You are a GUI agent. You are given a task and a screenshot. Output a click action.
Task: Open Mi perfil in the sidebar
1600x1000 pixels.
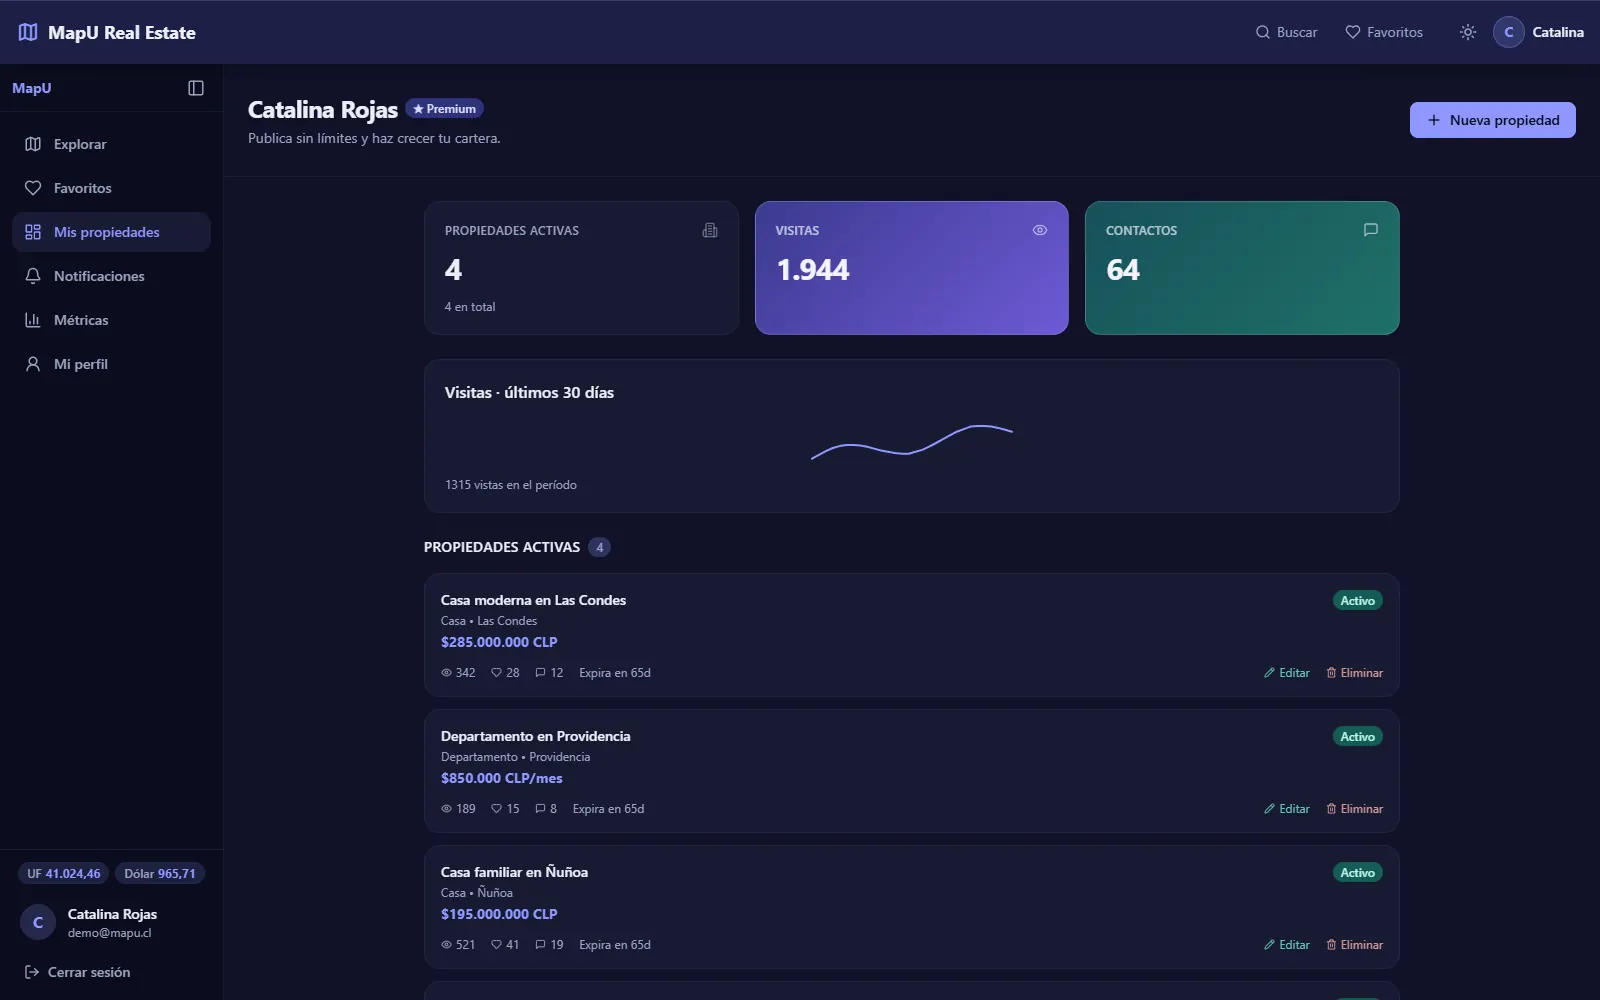pyautogui.click(x=111, y=364)
